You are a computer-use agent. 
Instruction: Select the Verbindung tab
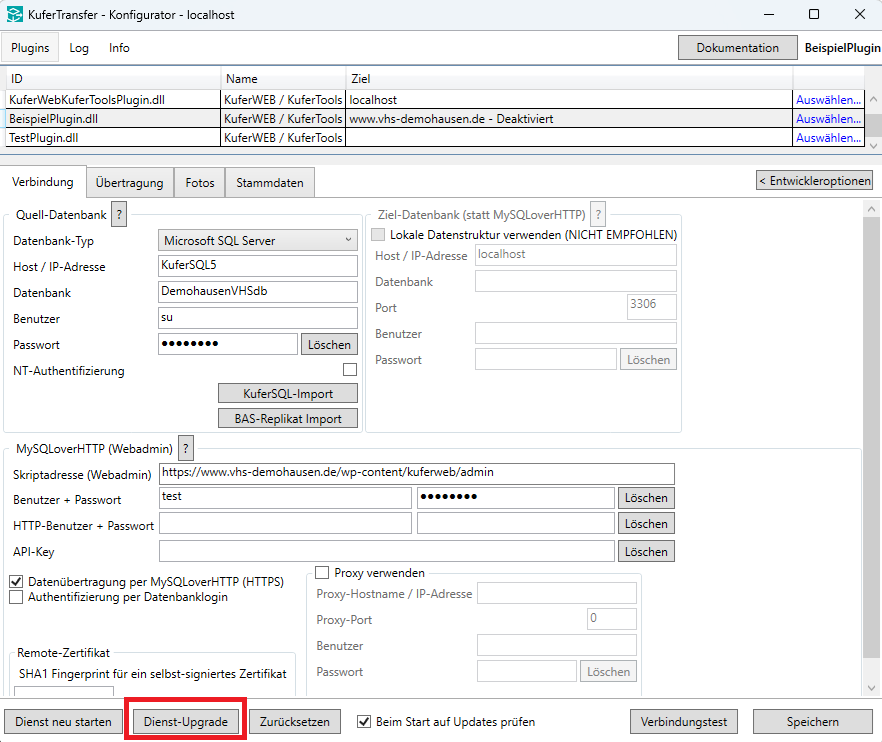tap(43, 182)
